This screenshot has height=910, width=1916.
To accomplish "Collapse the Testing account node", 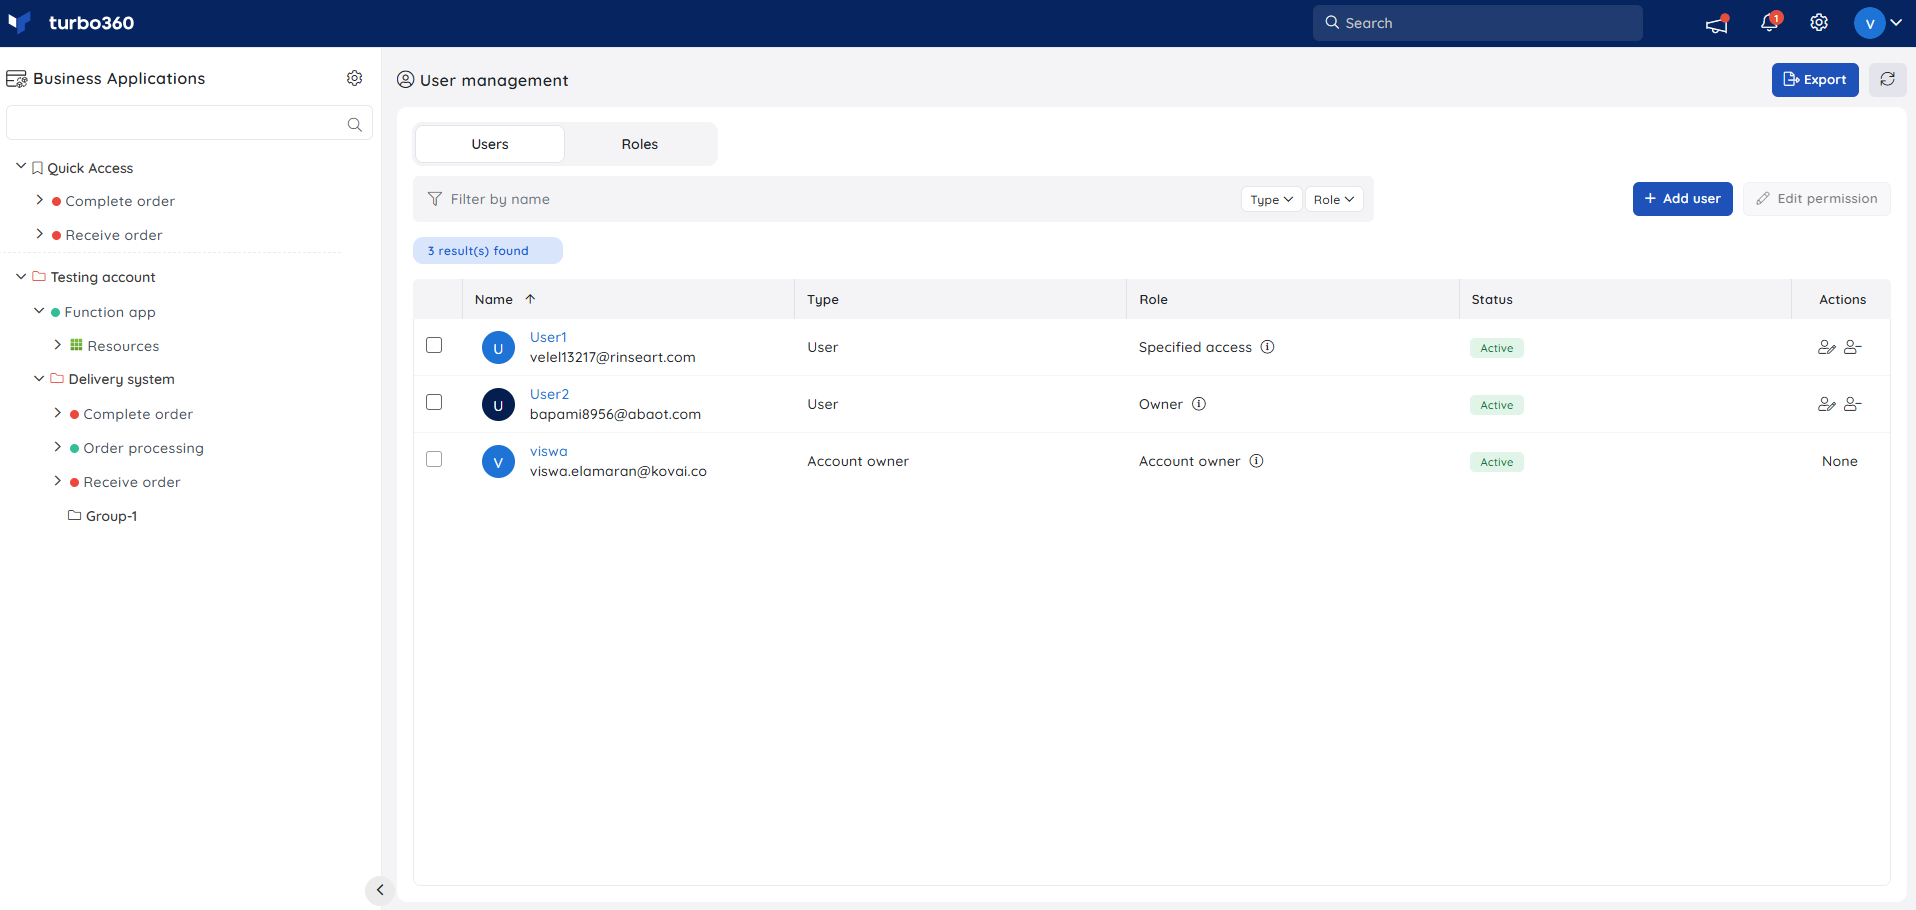I will pyautogui.click(x=21, y=276).
